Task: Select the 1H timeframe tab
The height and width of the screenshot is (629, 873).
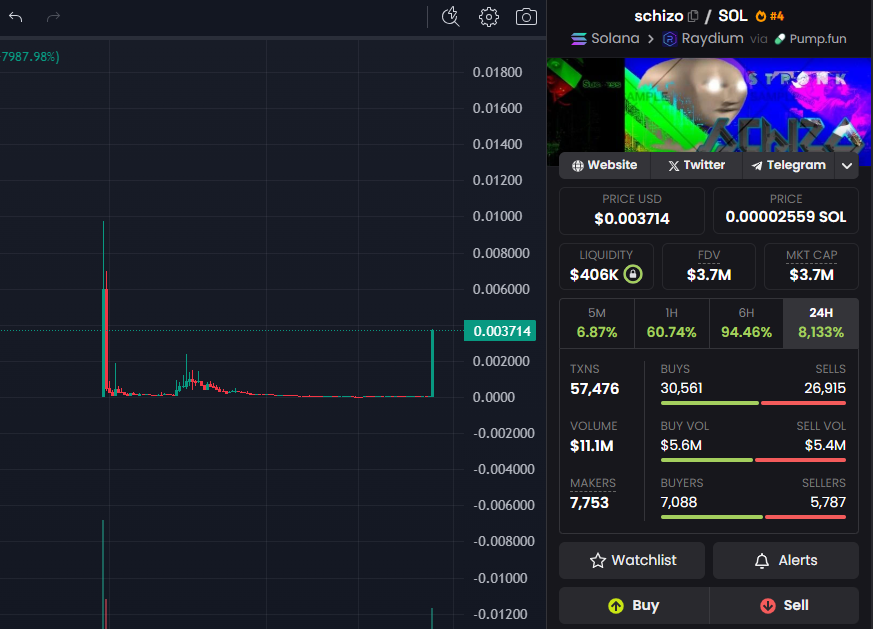Action: (671, 323)
